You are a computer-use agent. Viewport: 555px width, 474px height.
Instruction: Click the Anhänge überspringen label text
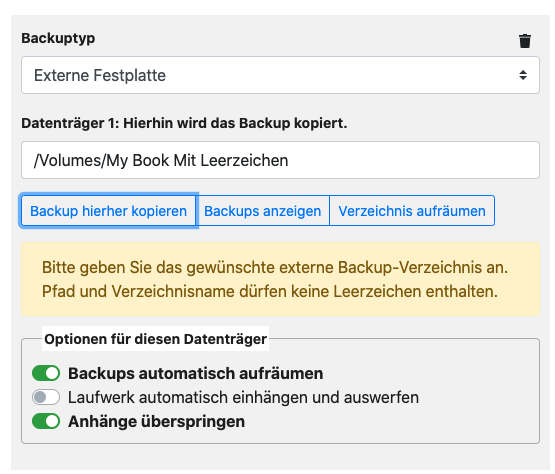point(156,422)
